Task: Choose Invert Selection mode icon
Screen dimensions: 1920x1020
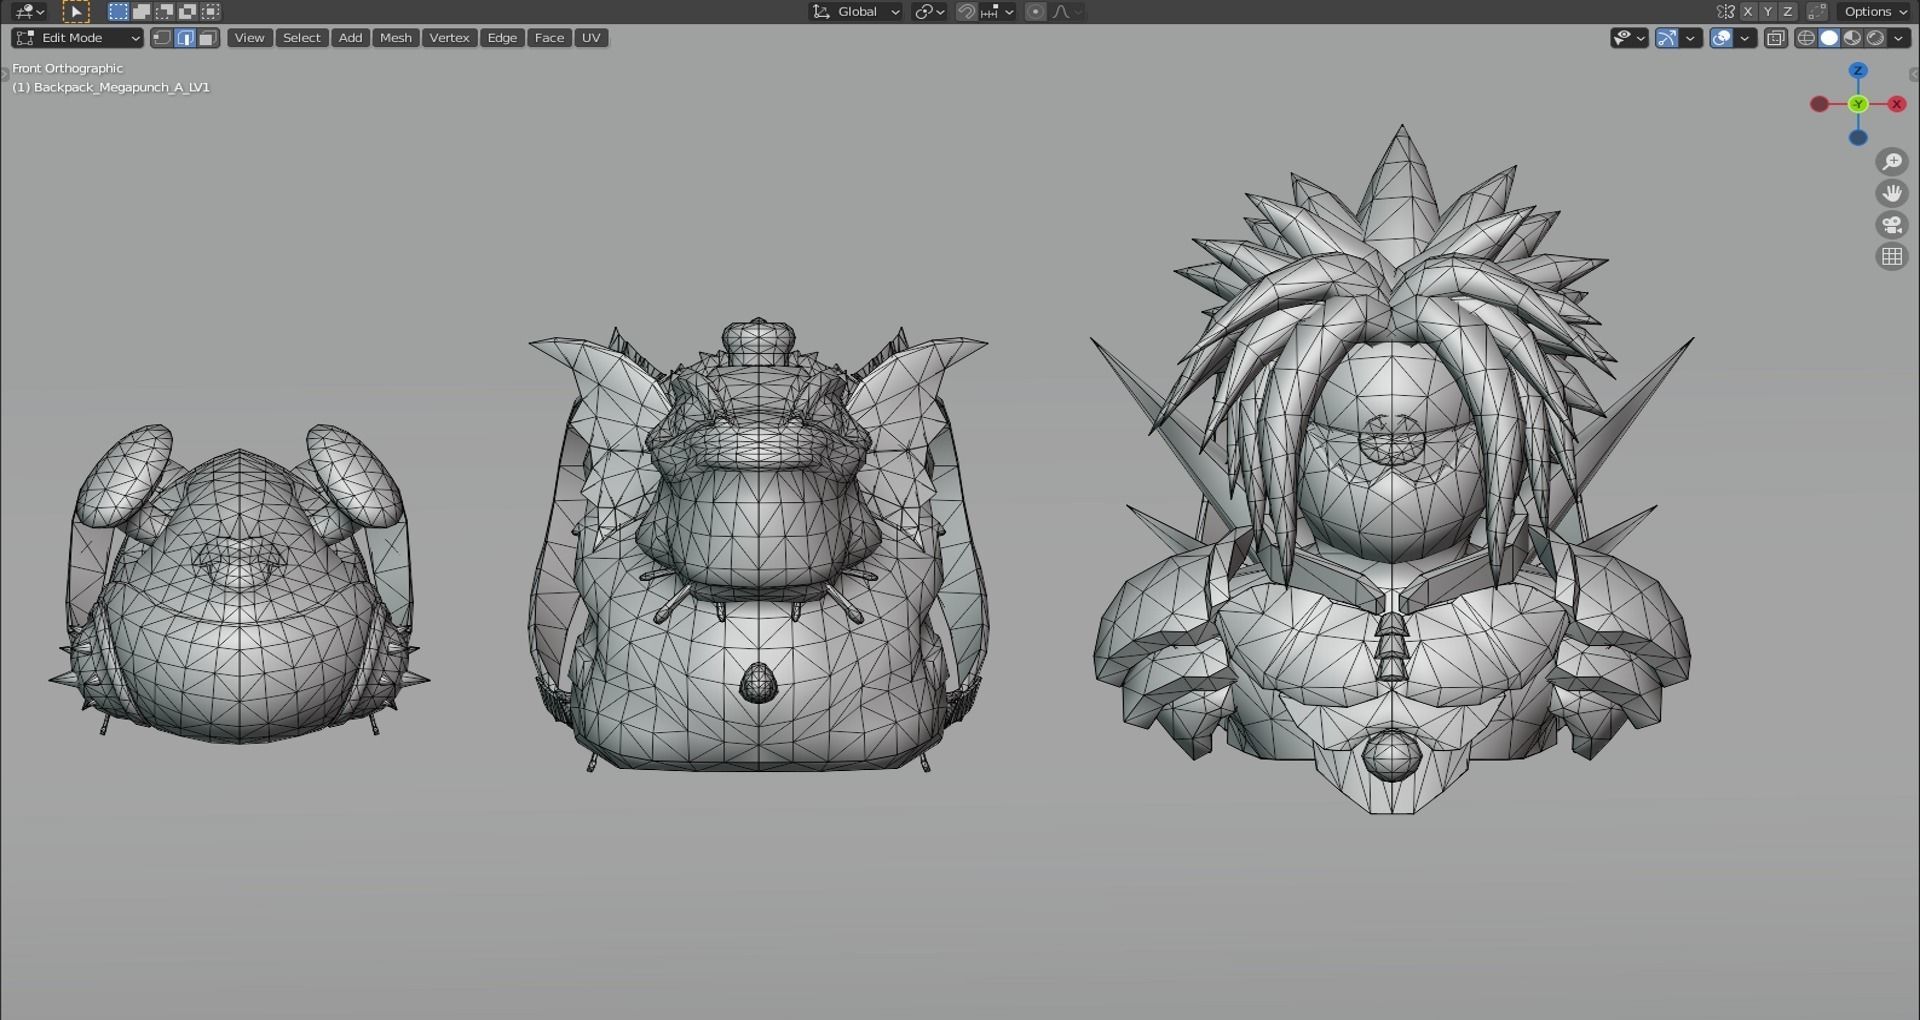Action: tap(187, 12)
